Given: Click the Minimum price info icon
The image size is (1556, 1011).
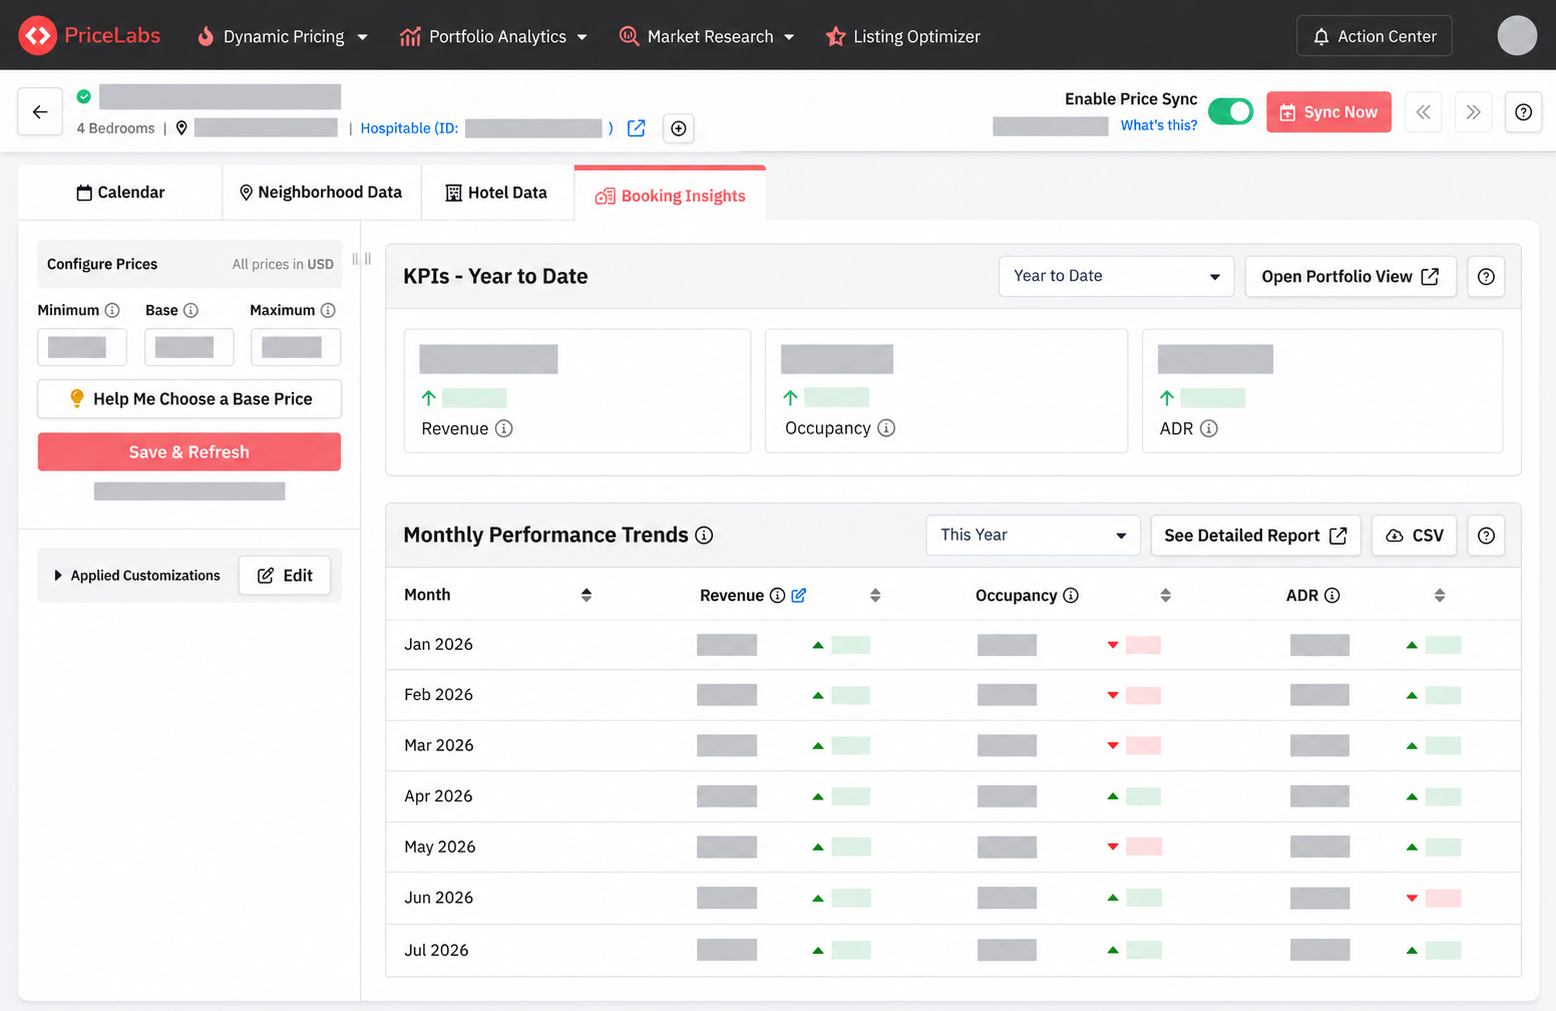Looking at the screenshot, I should coord(112,310).
